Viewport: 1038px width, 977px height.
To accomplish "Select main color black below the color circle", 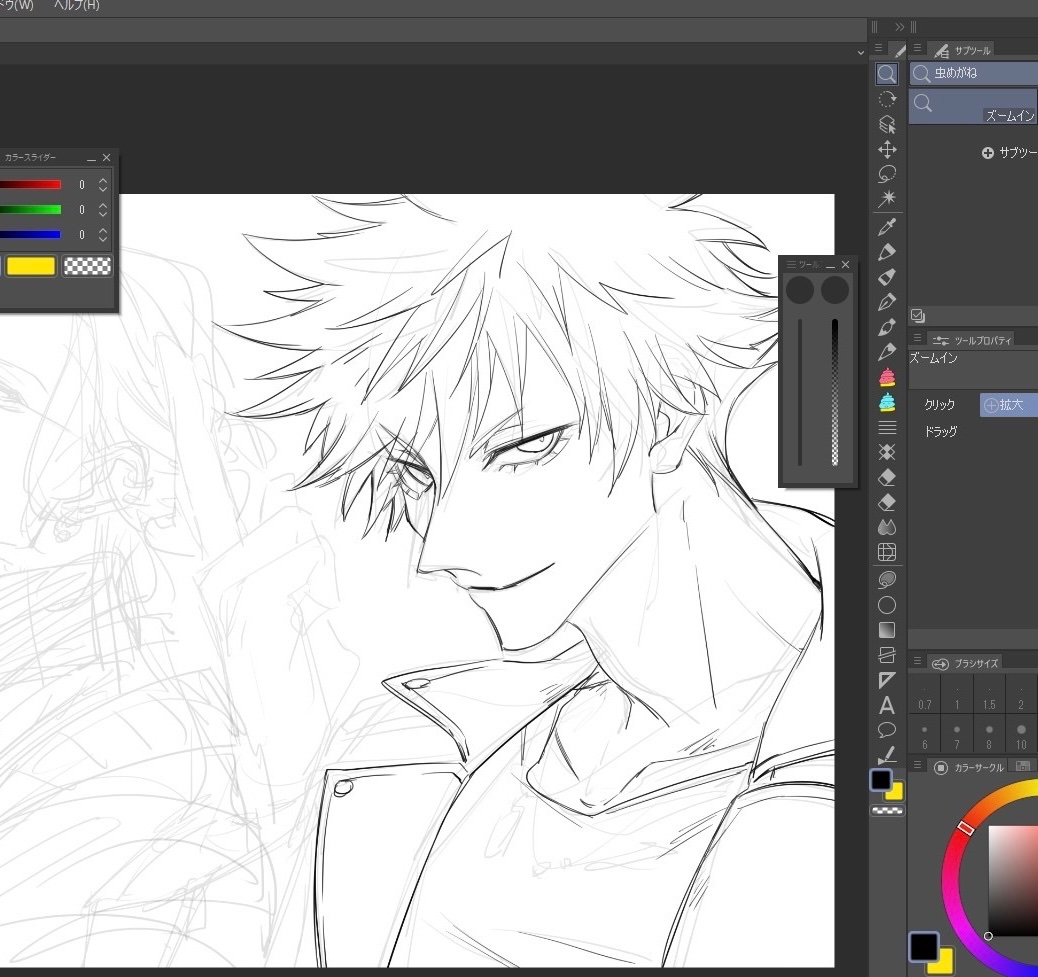I will [923, 947].
